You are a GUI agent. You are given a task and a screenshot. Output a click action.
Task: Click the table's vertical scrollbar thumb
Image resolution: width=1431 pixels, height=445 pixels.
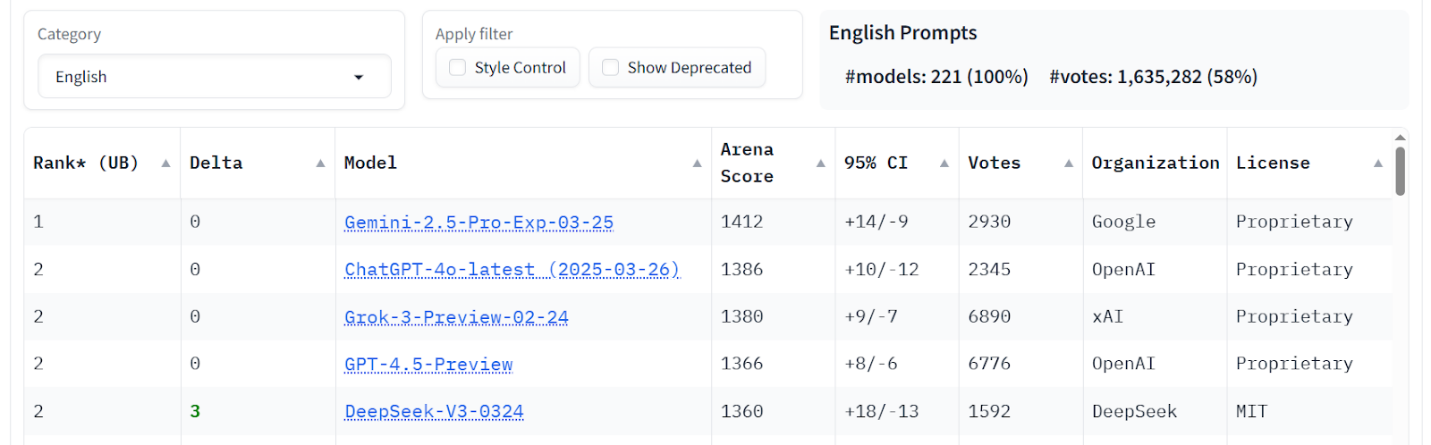point(1400,171)
